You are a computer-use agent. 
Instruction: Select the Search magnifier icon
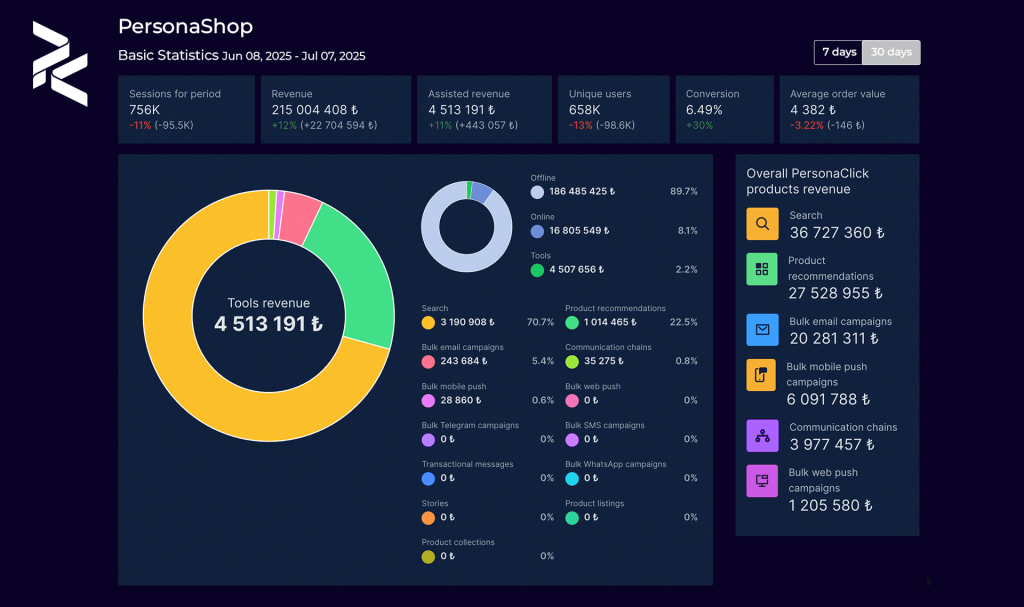[762, 223]
